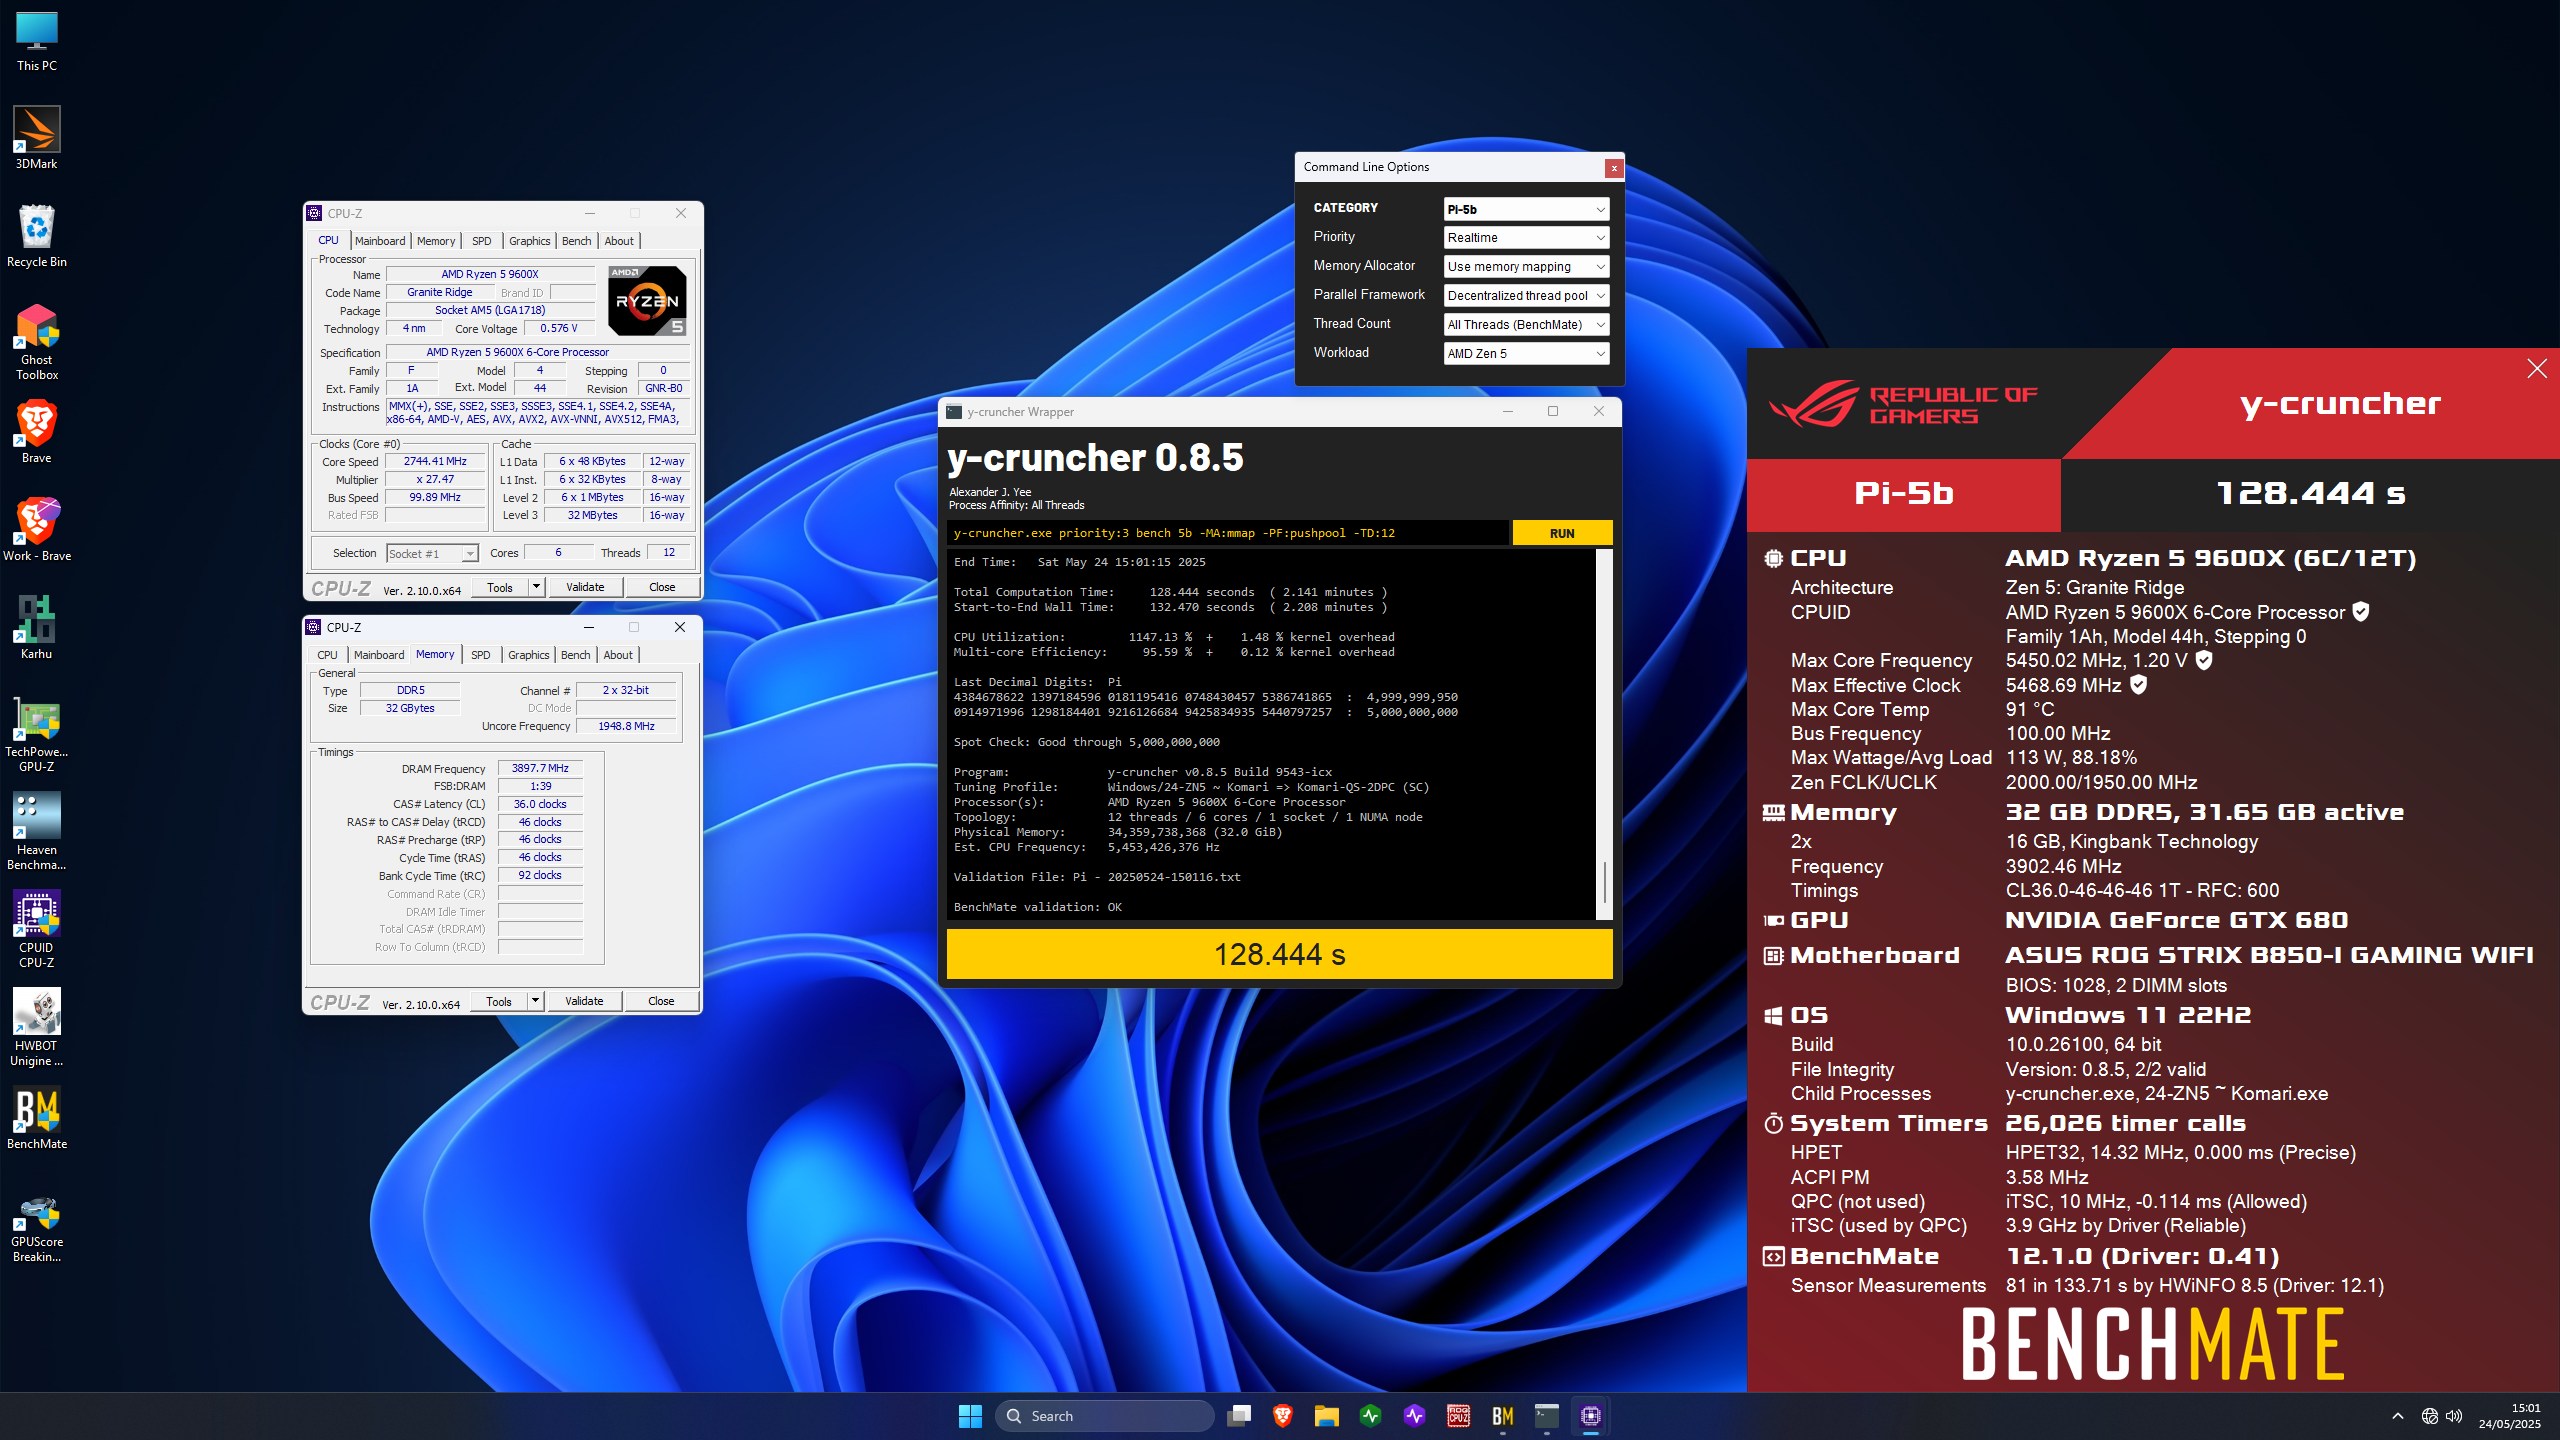Screen dimensions: 2560x1440
Task: Show hidden system tray icons
Action: (x=2398, y=1416)
